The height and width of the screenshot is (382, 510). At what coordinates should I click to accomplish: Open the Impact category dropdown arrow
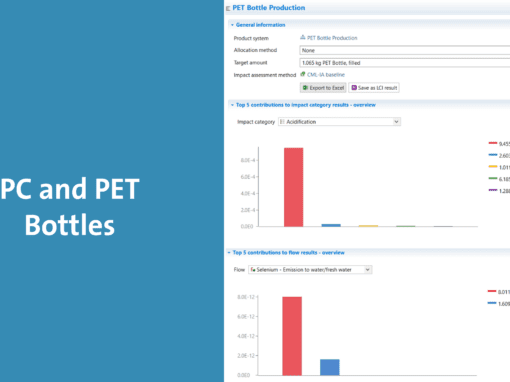tap(396, 122)
